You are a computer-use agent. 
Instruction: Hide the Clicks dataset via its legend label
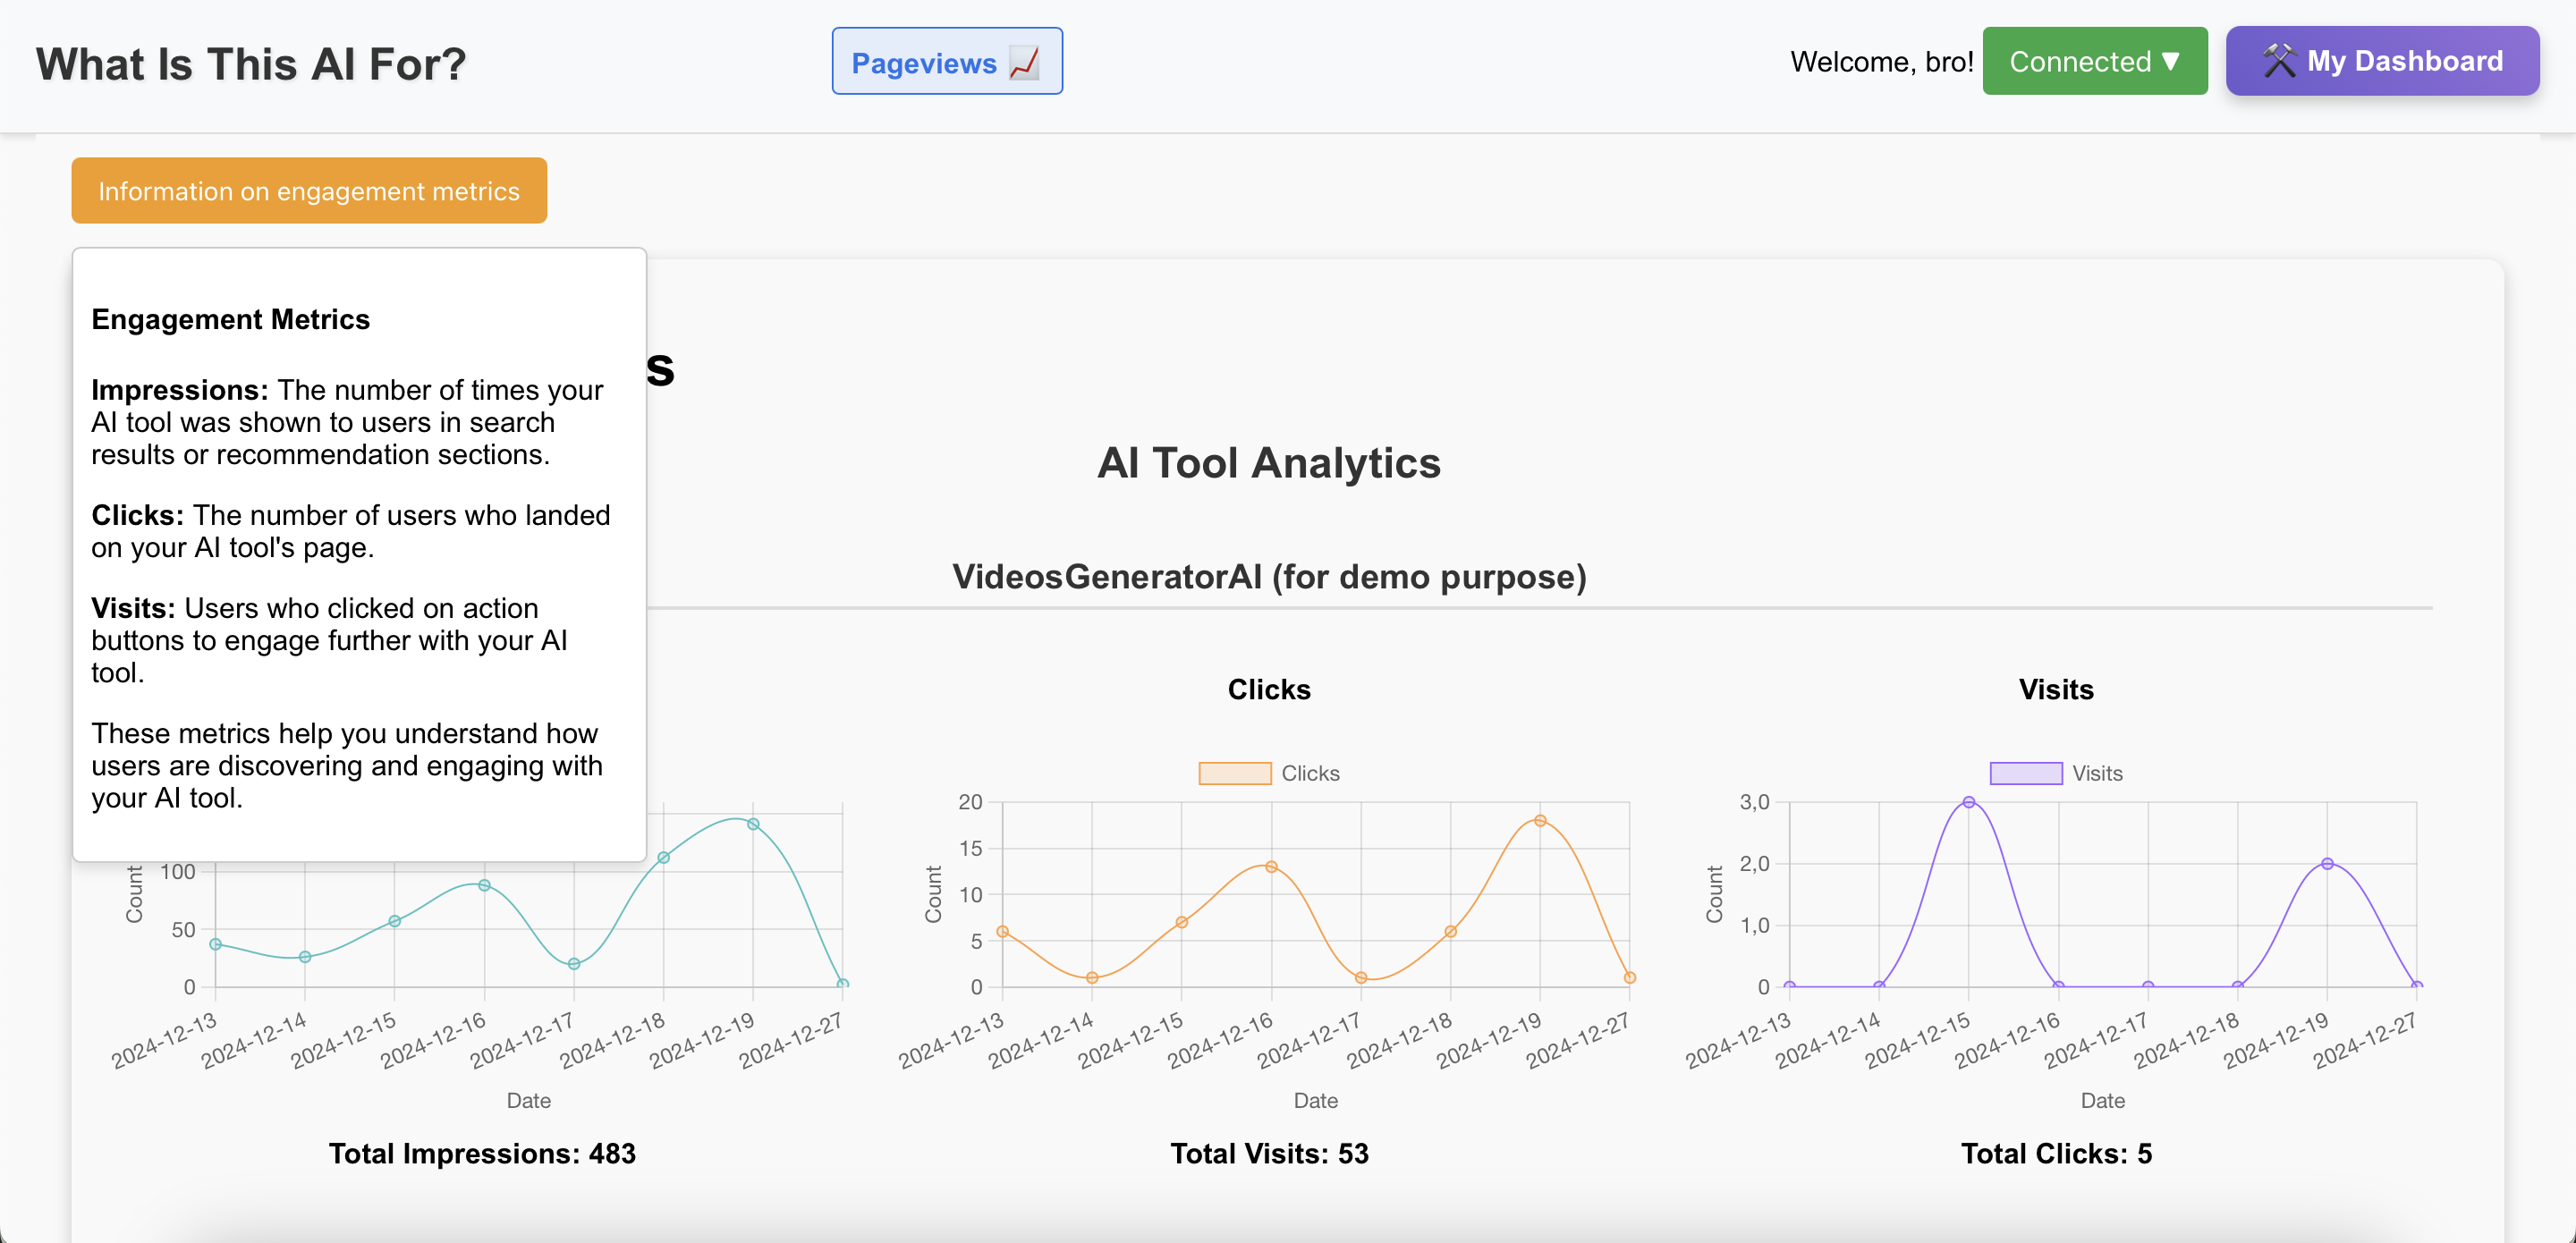click(x=1310, y=773)
